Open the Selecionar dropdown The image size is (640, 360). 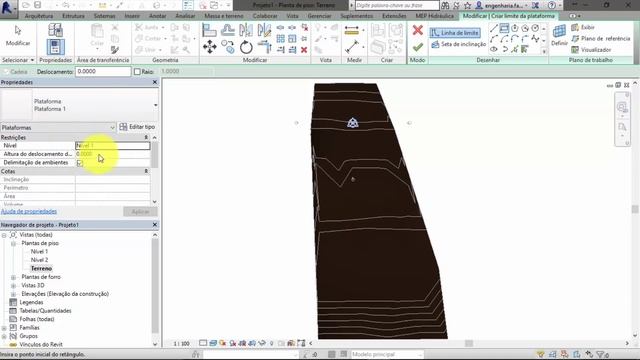(18, 60)
